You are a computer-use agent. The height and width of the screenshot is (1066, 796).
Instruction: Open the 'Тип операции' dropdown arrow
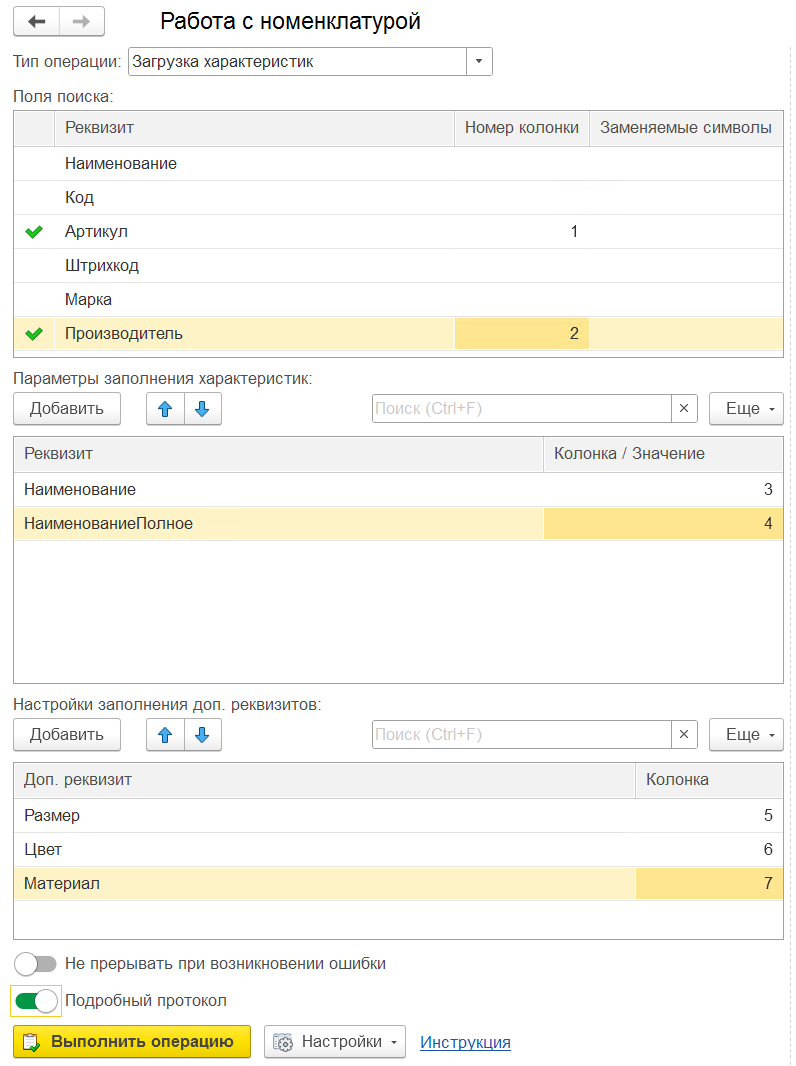479,62
